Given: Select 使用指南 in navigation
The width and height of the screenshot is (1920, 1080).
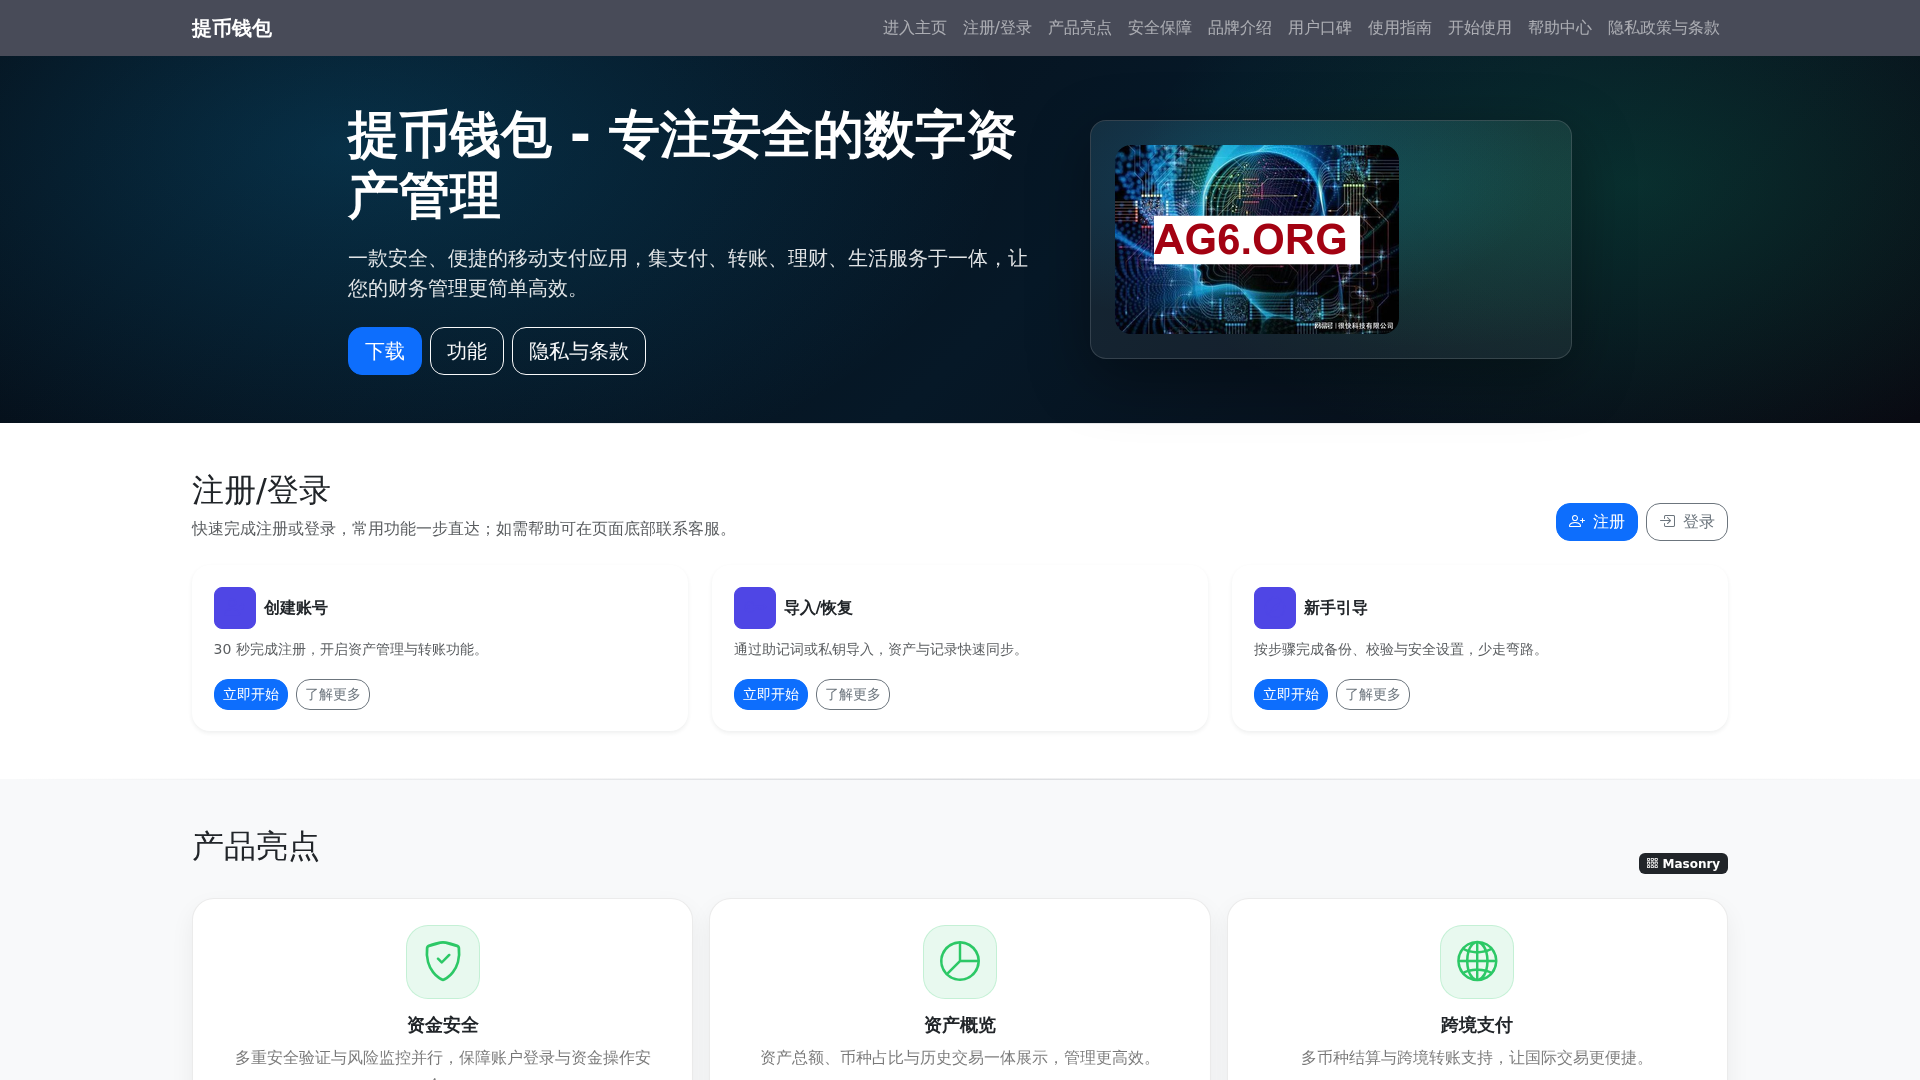Looking at the screenshot, I should (1399, 28).
